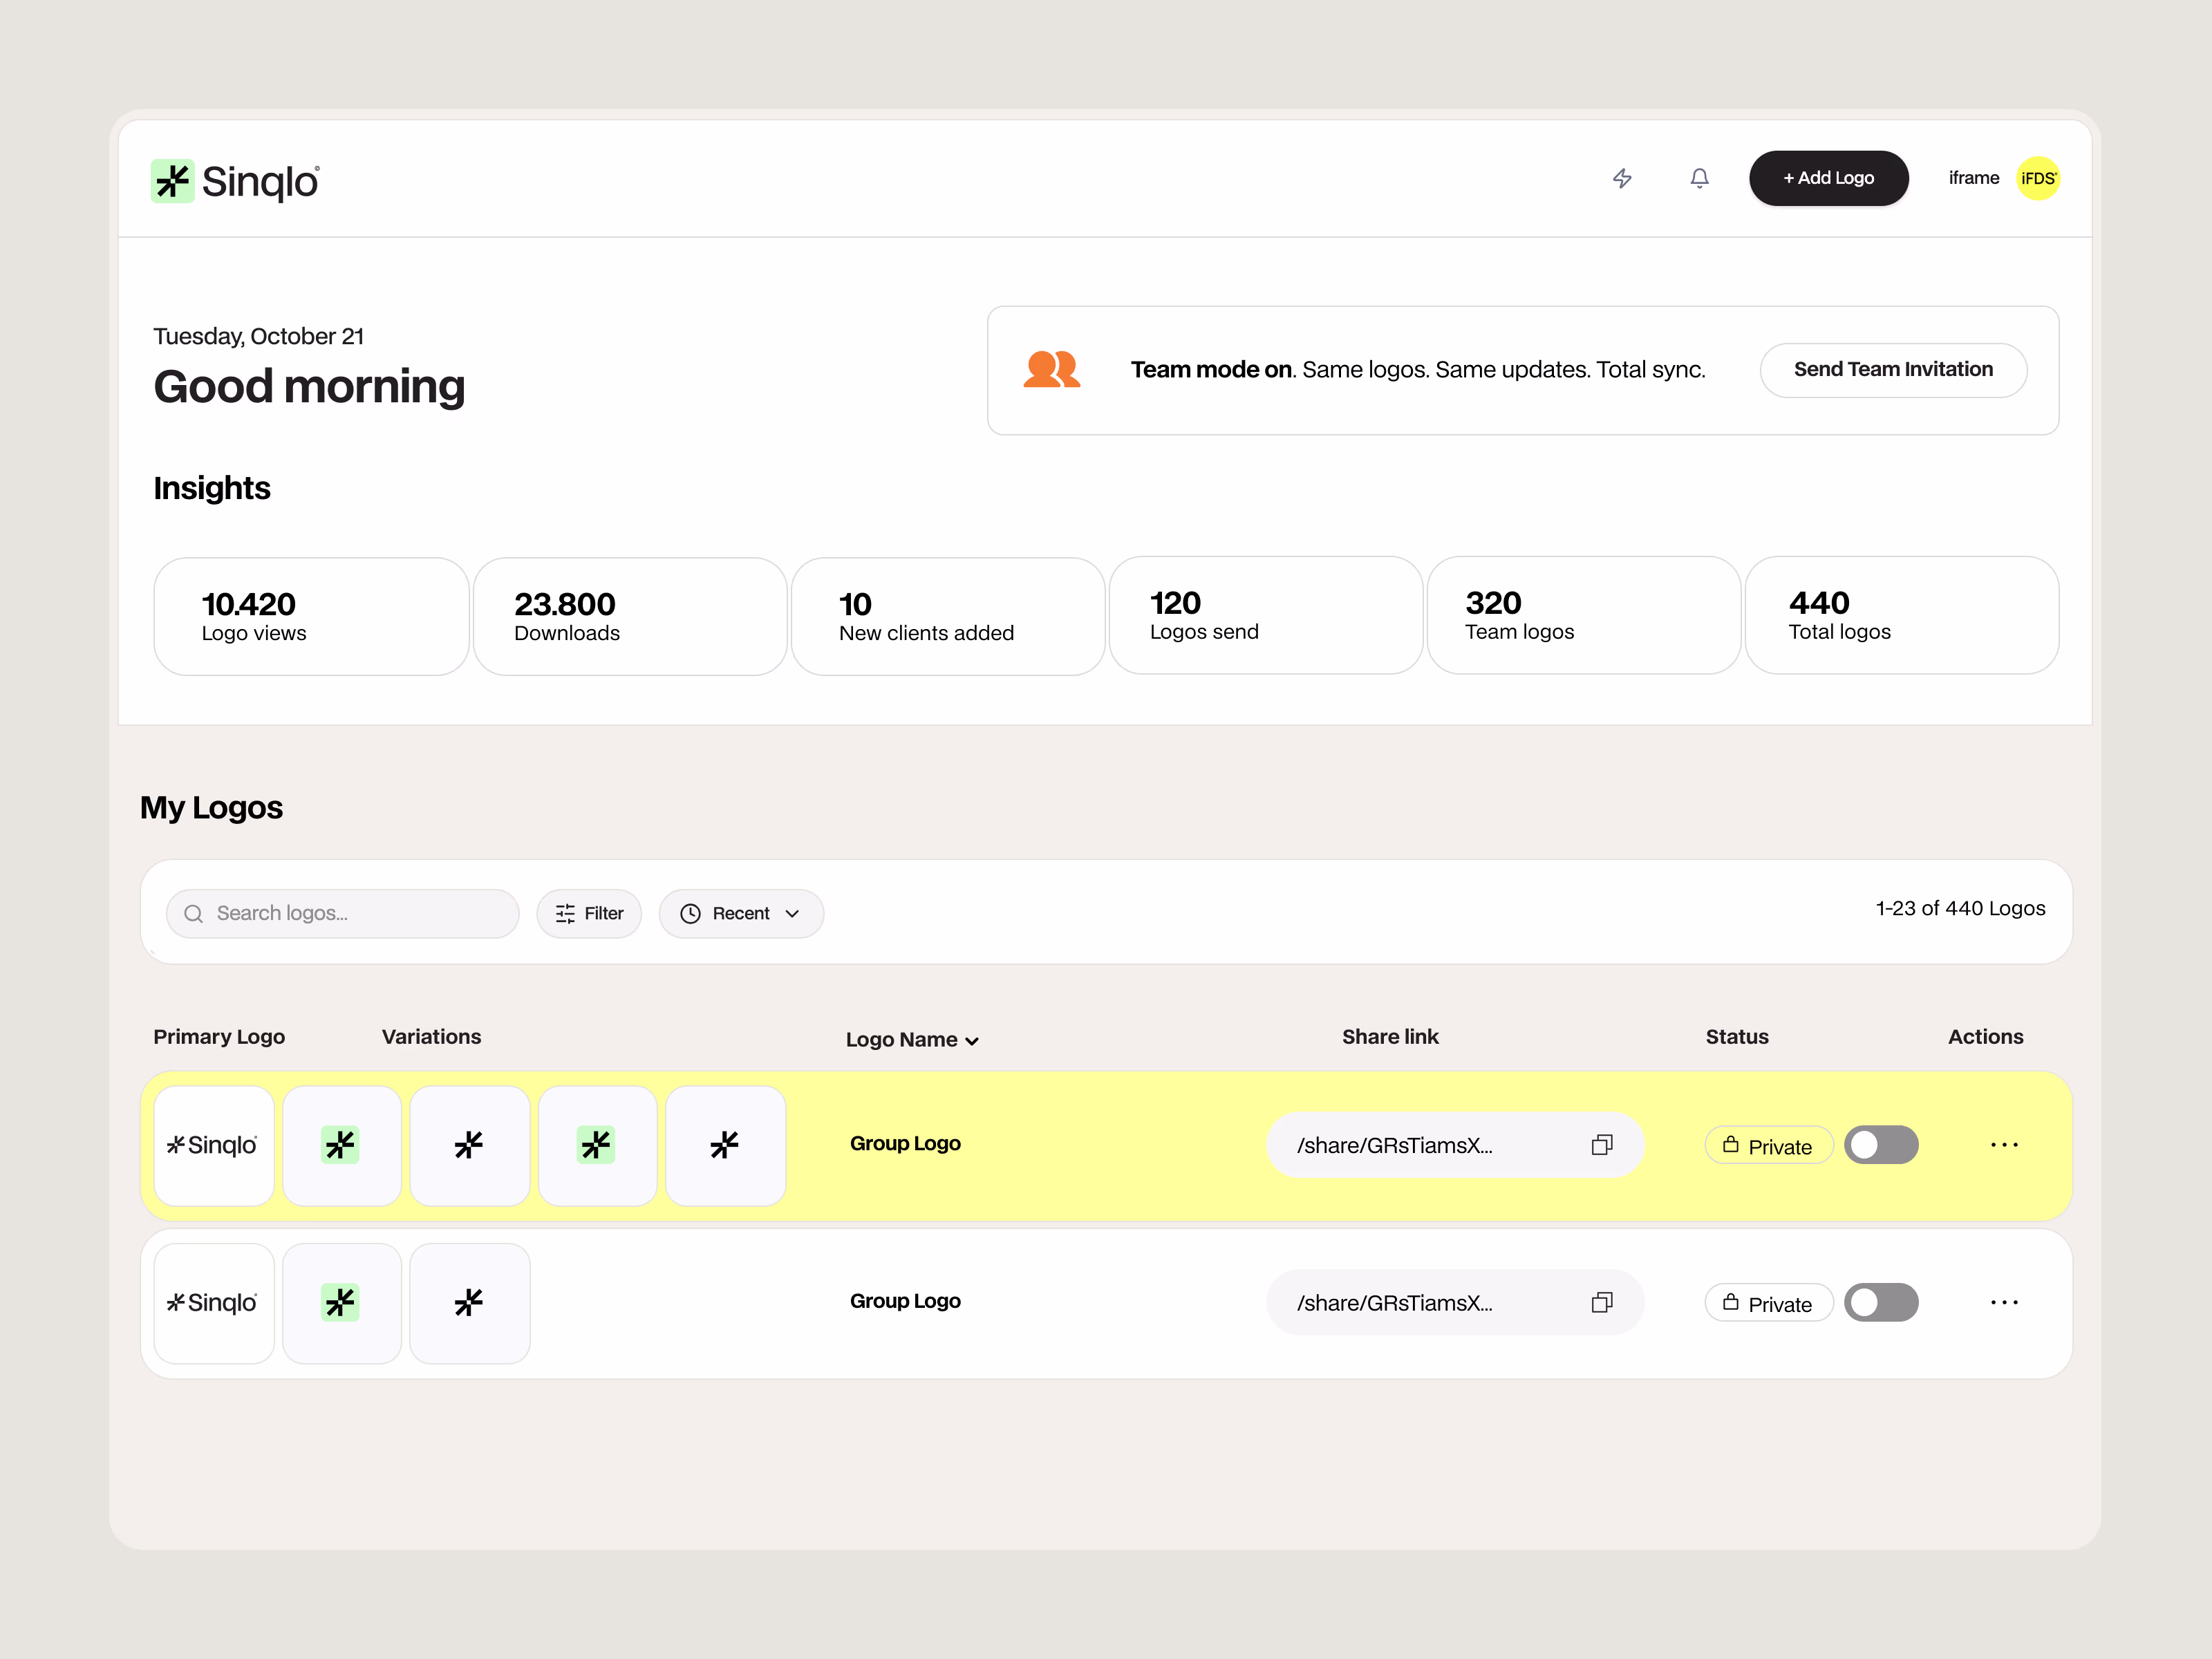
Task: Click Private lock badge in first row
Action: click(x=1768, y=1146)
